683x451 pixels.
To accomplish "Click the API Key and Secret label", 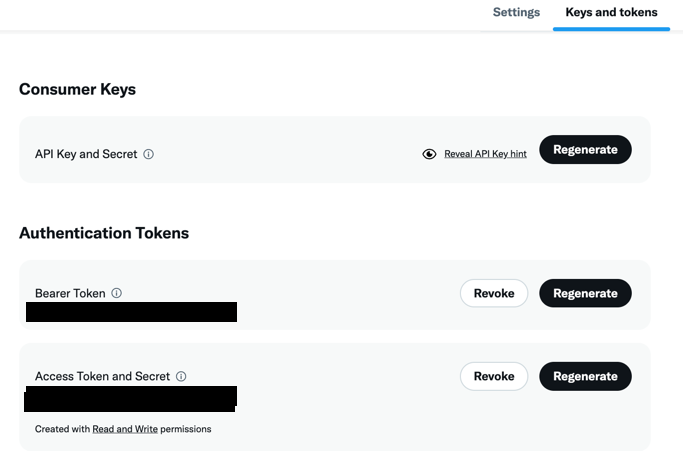I will (86, 155).
